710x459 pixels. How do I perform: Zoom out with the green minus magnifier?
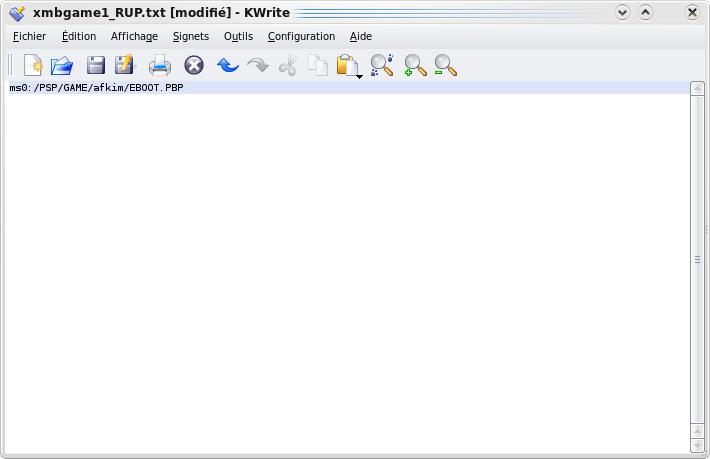[446, 65]
